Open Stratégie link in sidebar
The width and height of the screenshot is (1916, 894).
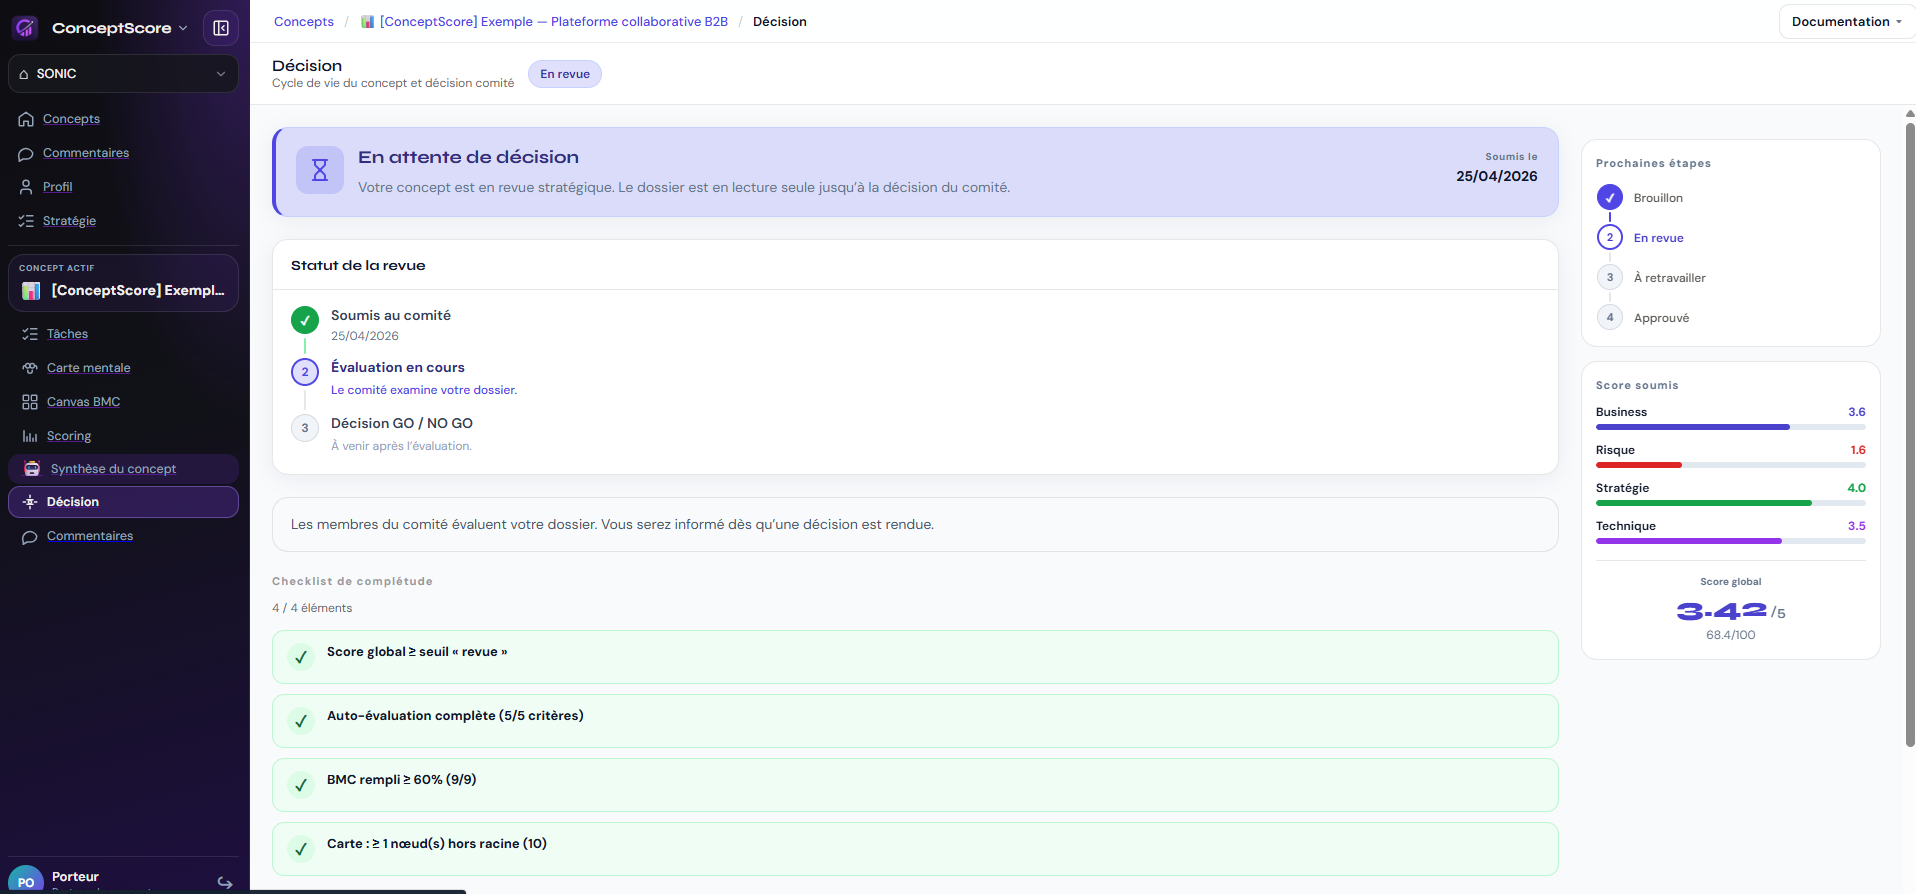pos(69,221)
